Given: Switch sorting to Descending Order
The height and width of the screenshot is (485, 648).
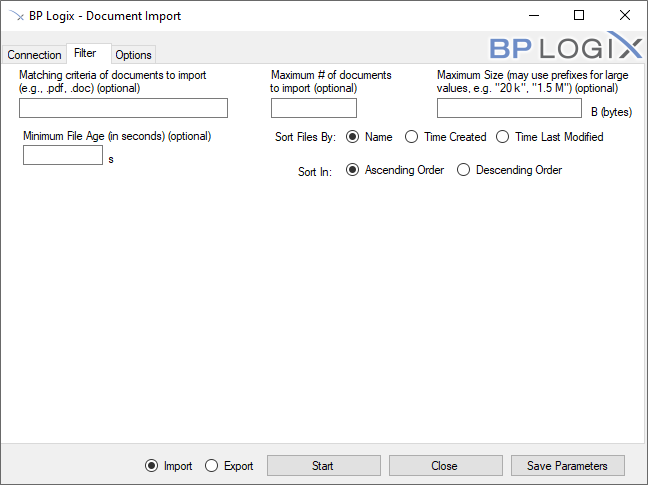Looking at the screenshot, I should pyautogui.click(x=463, y=170).
